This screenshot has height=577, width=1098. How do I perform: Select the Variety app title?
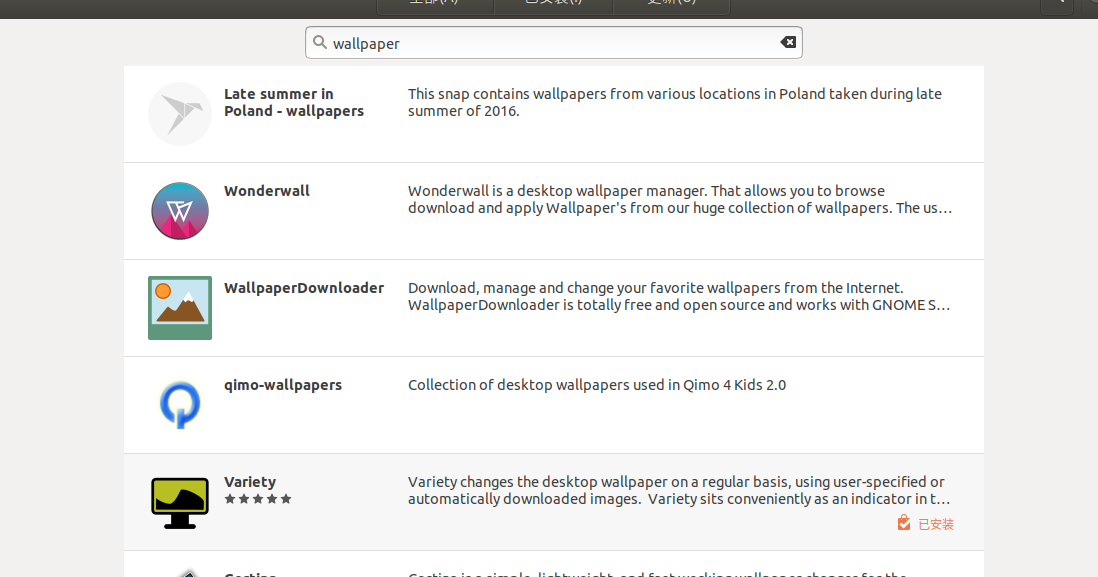tap(250, 482)
